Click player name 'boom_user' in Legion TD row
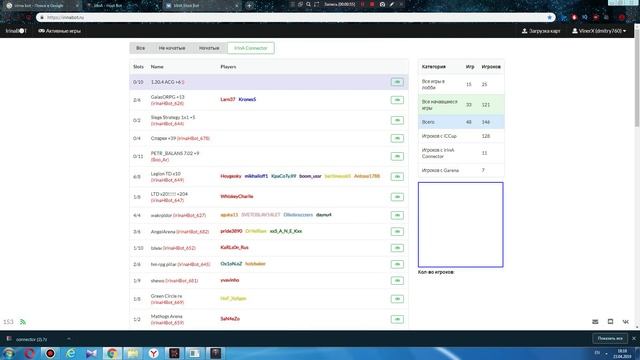 click(310, 176)
